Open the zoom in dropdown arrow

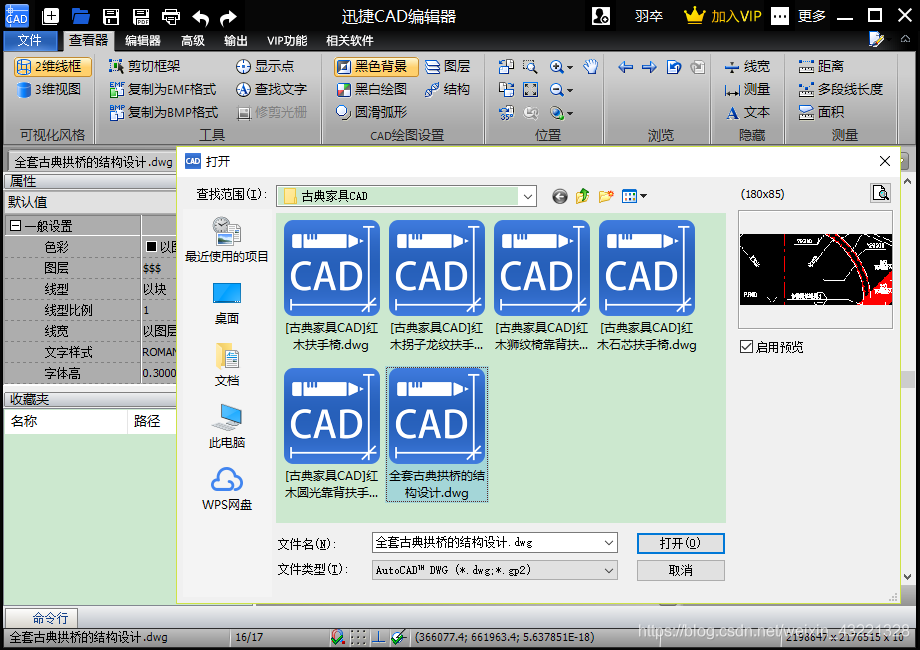(570, 67)
